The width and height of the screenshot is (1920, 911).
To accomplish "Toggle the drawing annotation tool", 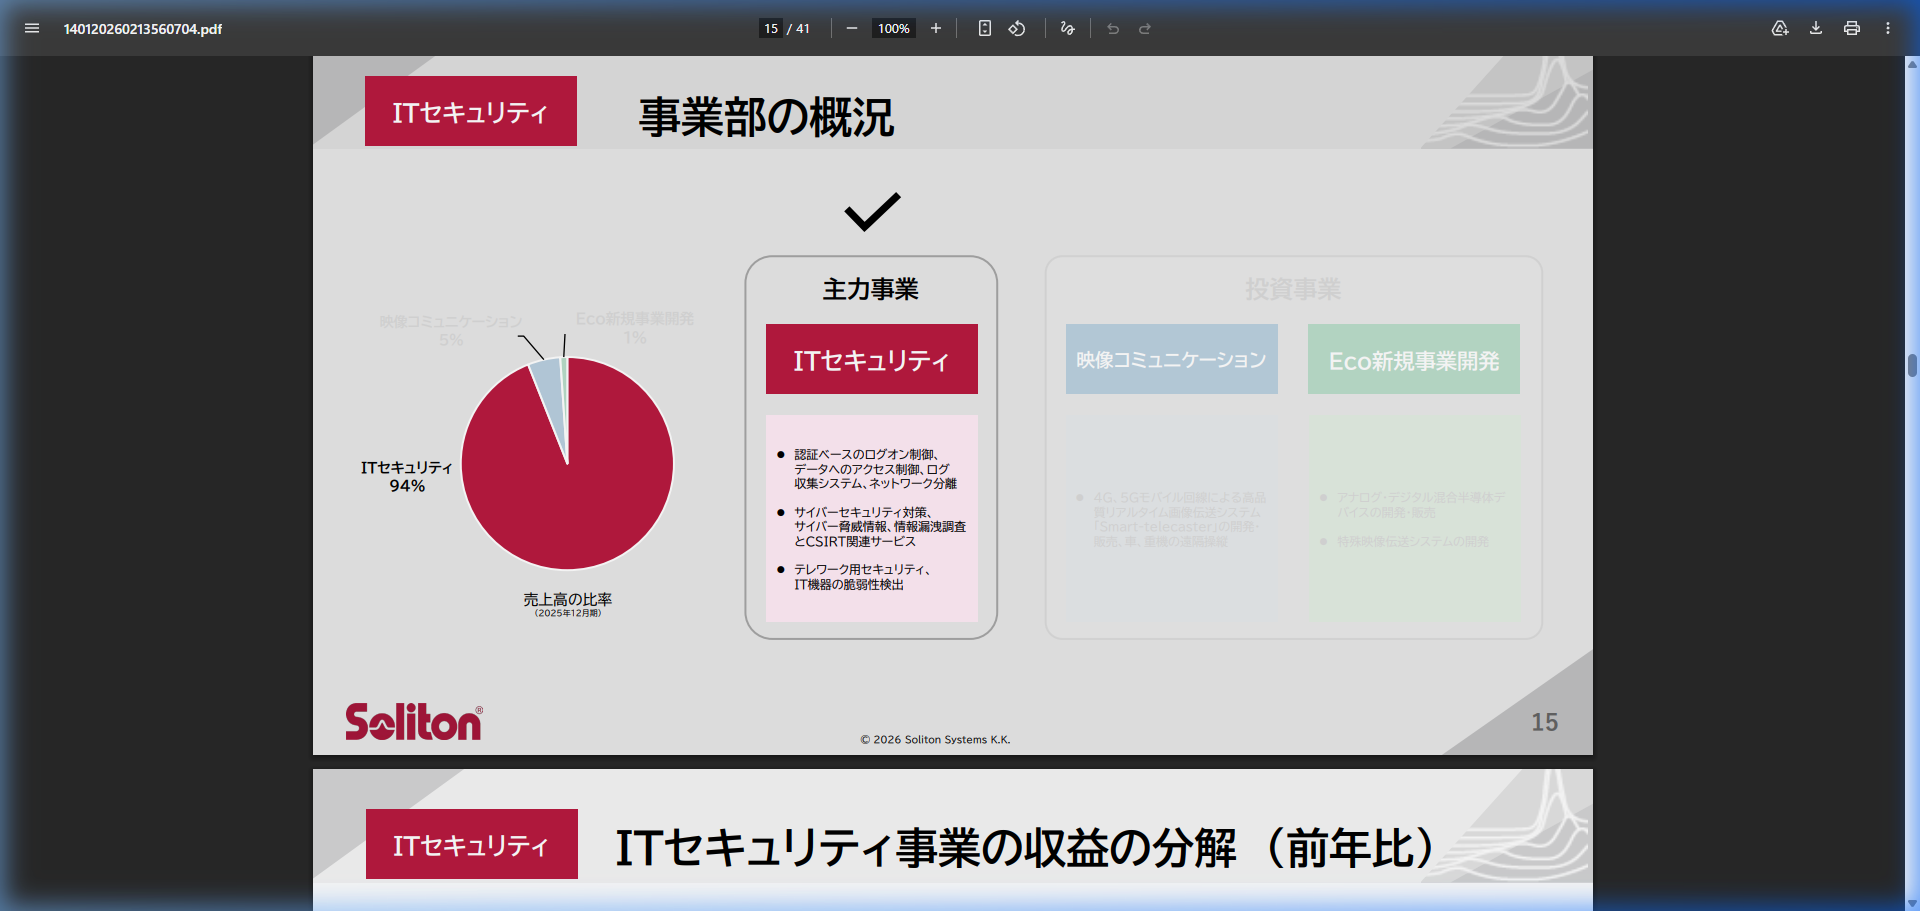I will coord(1066,28).
